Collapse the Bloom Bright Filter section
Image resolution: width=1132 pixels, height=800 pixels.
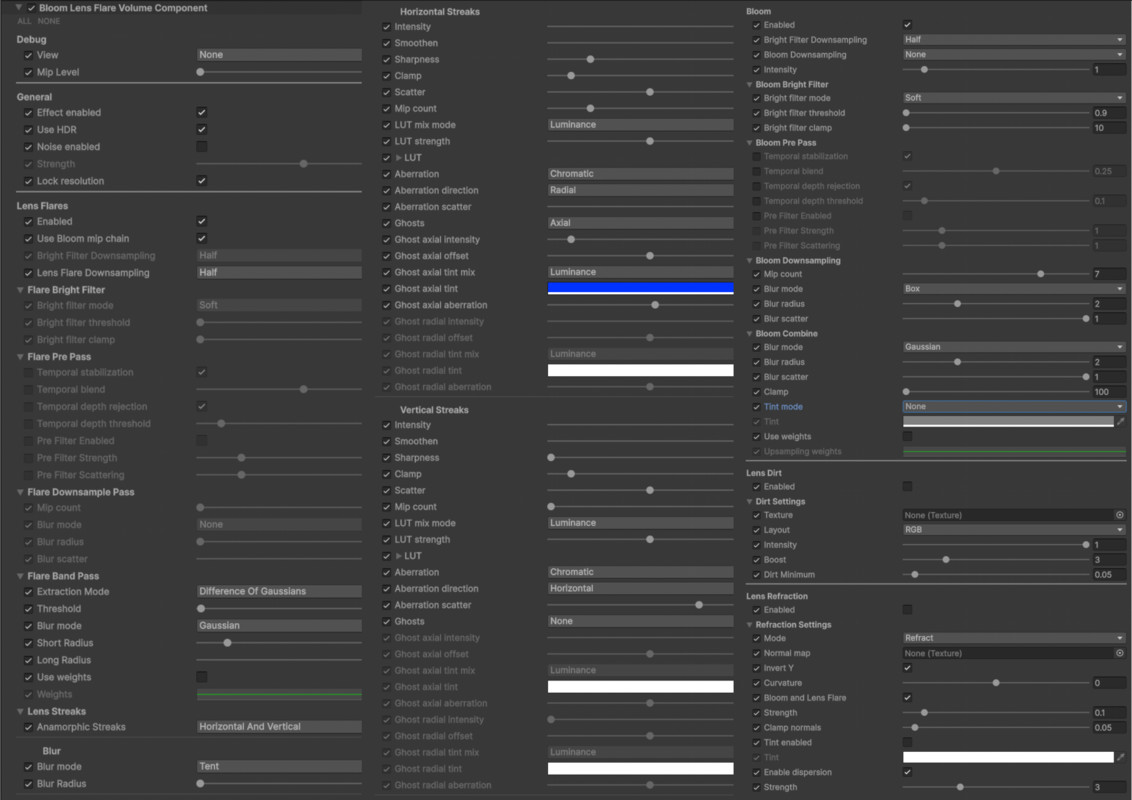click(750, 85)
